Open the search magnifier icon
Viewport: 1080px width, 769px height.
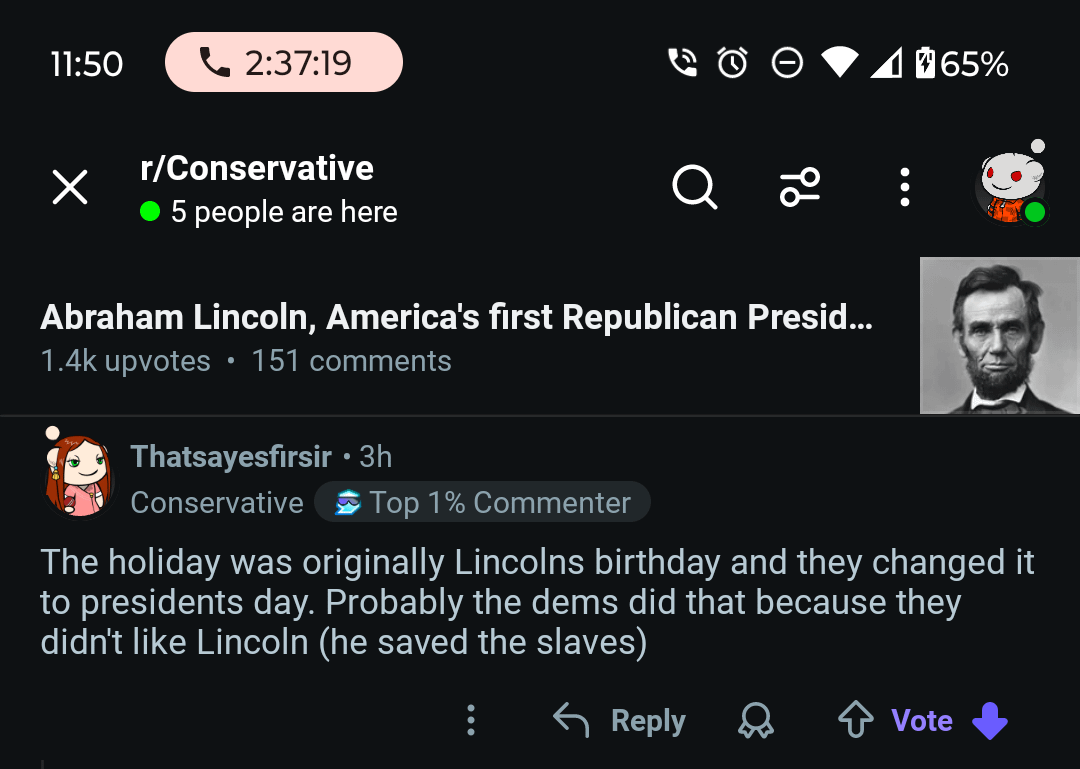pos(694,186)
